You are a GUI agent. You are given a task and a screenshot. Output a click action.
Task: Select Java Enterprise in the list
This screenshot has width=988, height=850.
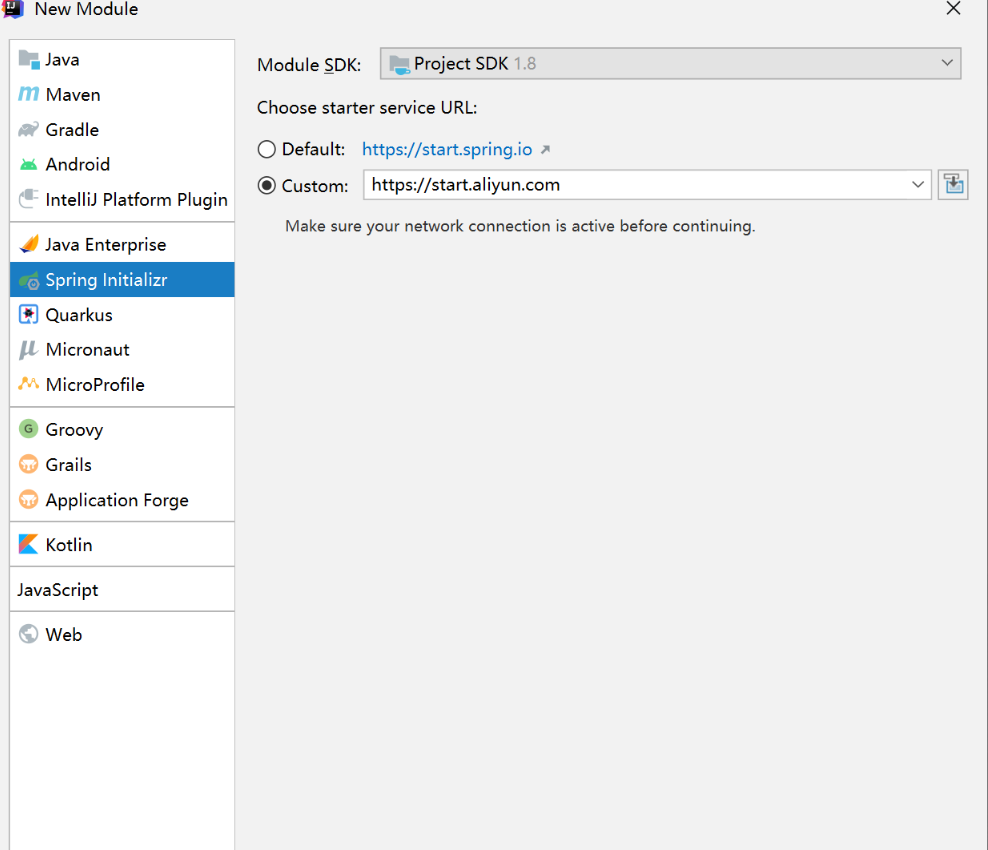[122, 244]
